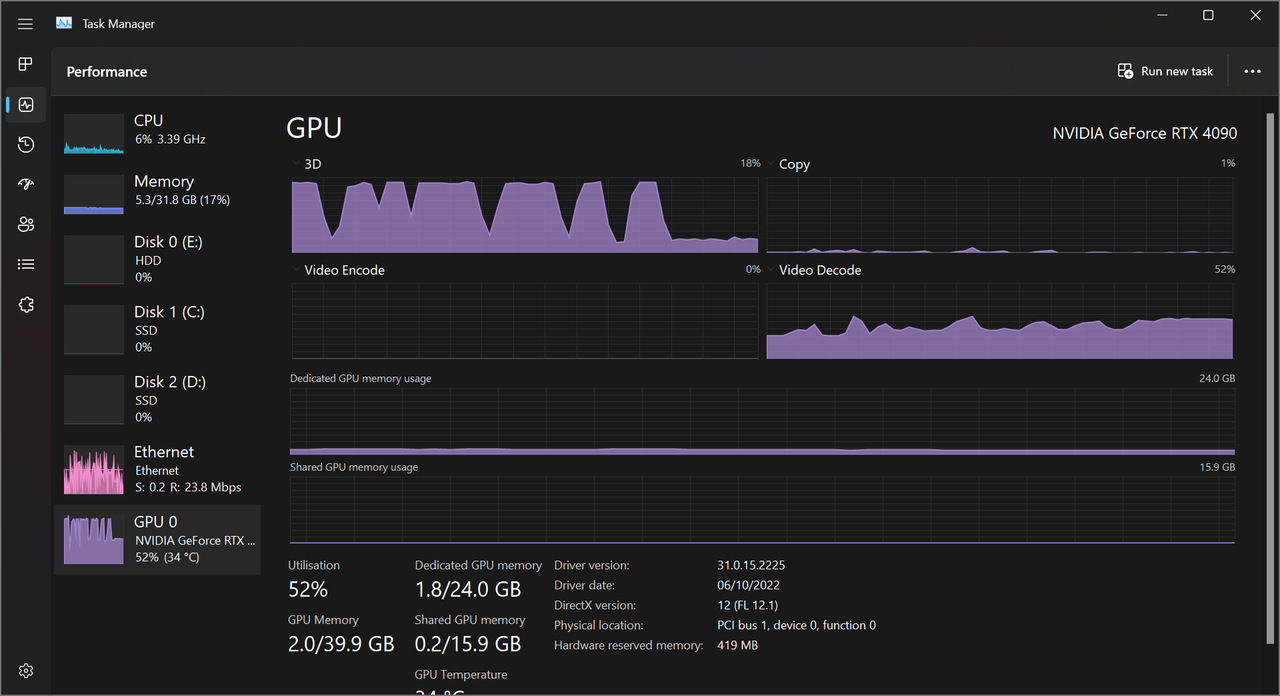Click the Task Manager title bar icon
Screen dimensions: 1280x696
click(64, 23)
